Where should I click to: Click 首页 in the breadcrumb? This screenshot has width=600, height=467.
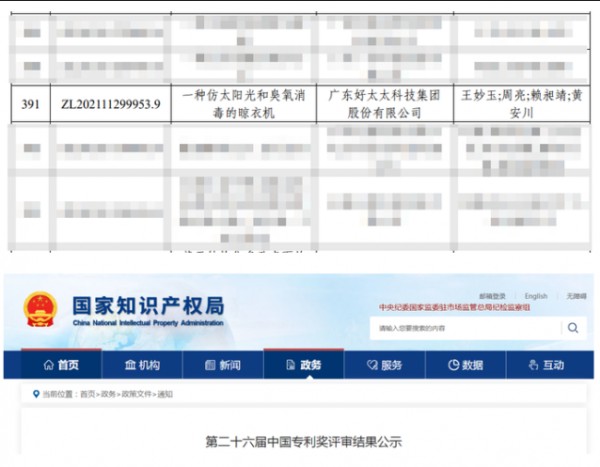(x=88, y=394)
